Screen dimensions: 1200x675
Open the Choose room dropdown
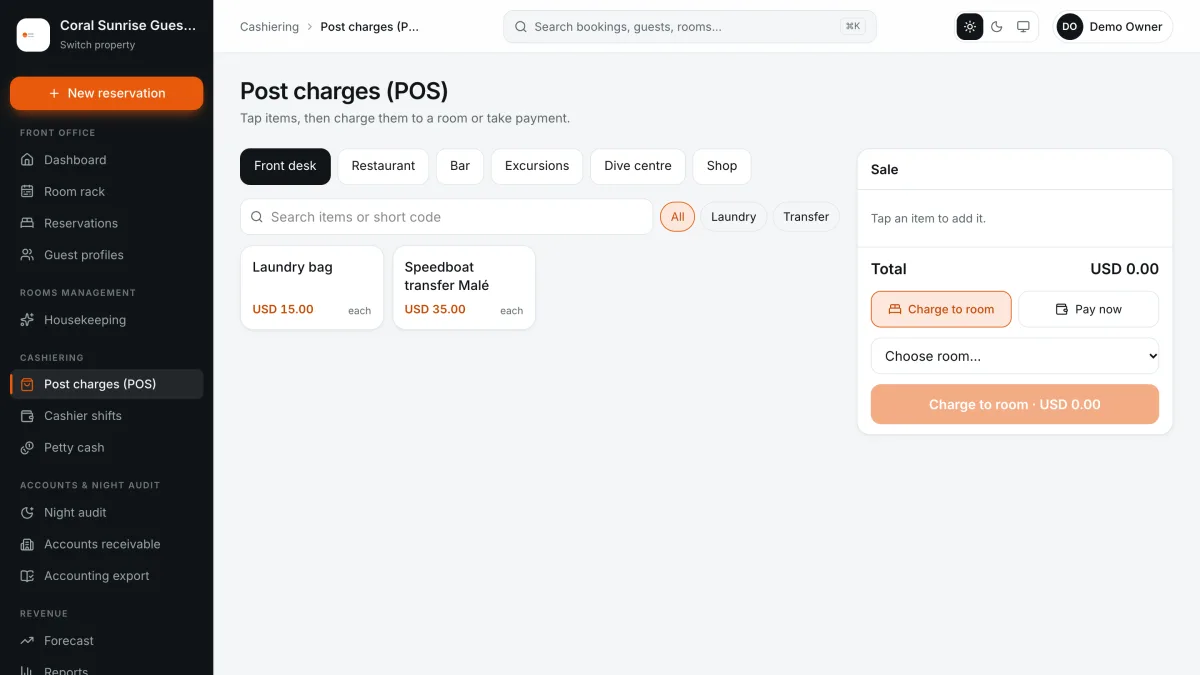(x=1015, y=356)
